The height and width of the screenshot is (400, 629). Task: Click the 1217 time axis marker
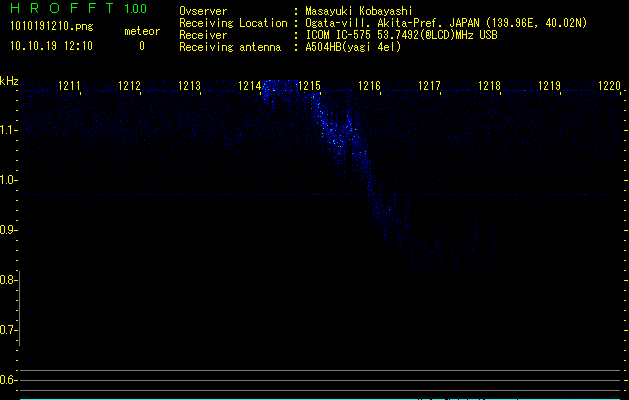[x=430, y=85]
